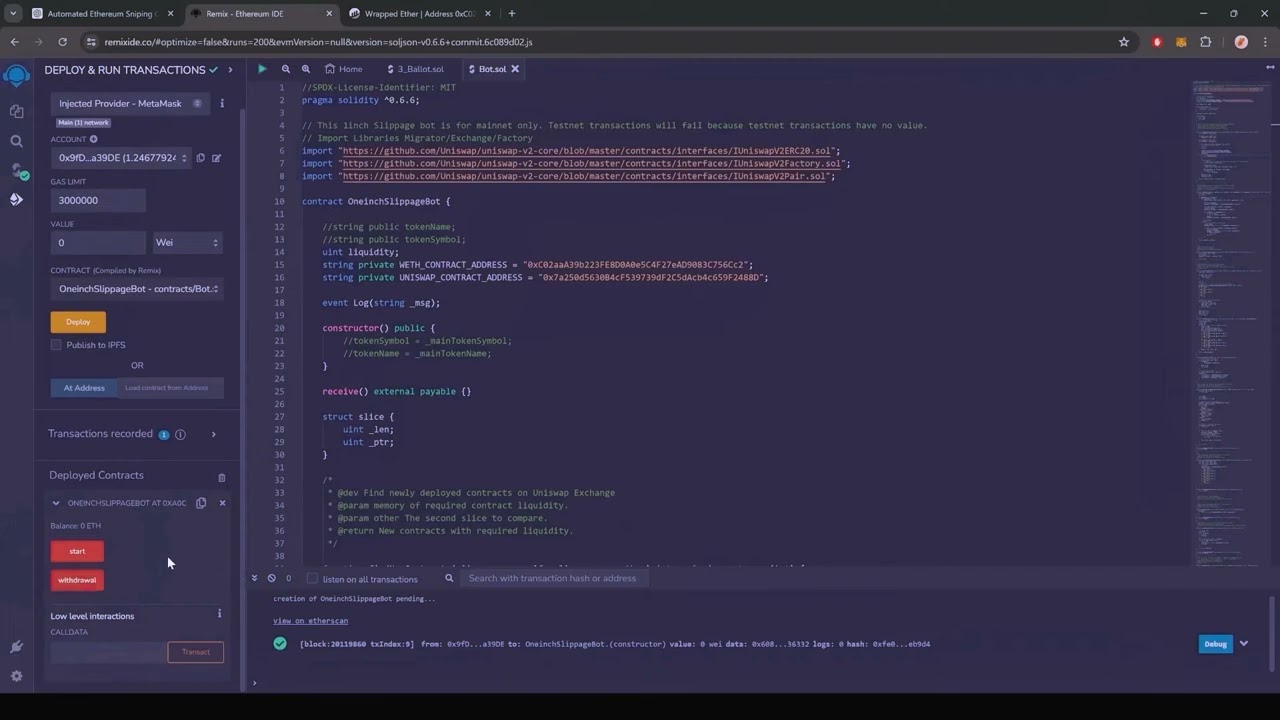Image resolution: width=1280 pixels, height=720 pixels.
Task: Click the GAS LIMIT input field
Action: click(98, 200)
